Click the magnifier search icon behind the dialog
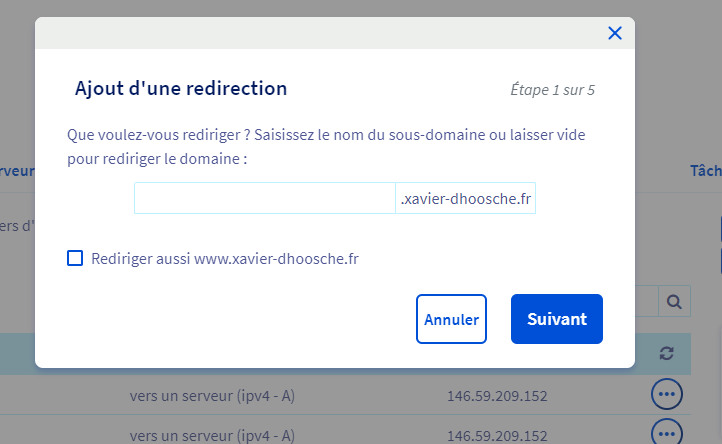 point(674,301)
